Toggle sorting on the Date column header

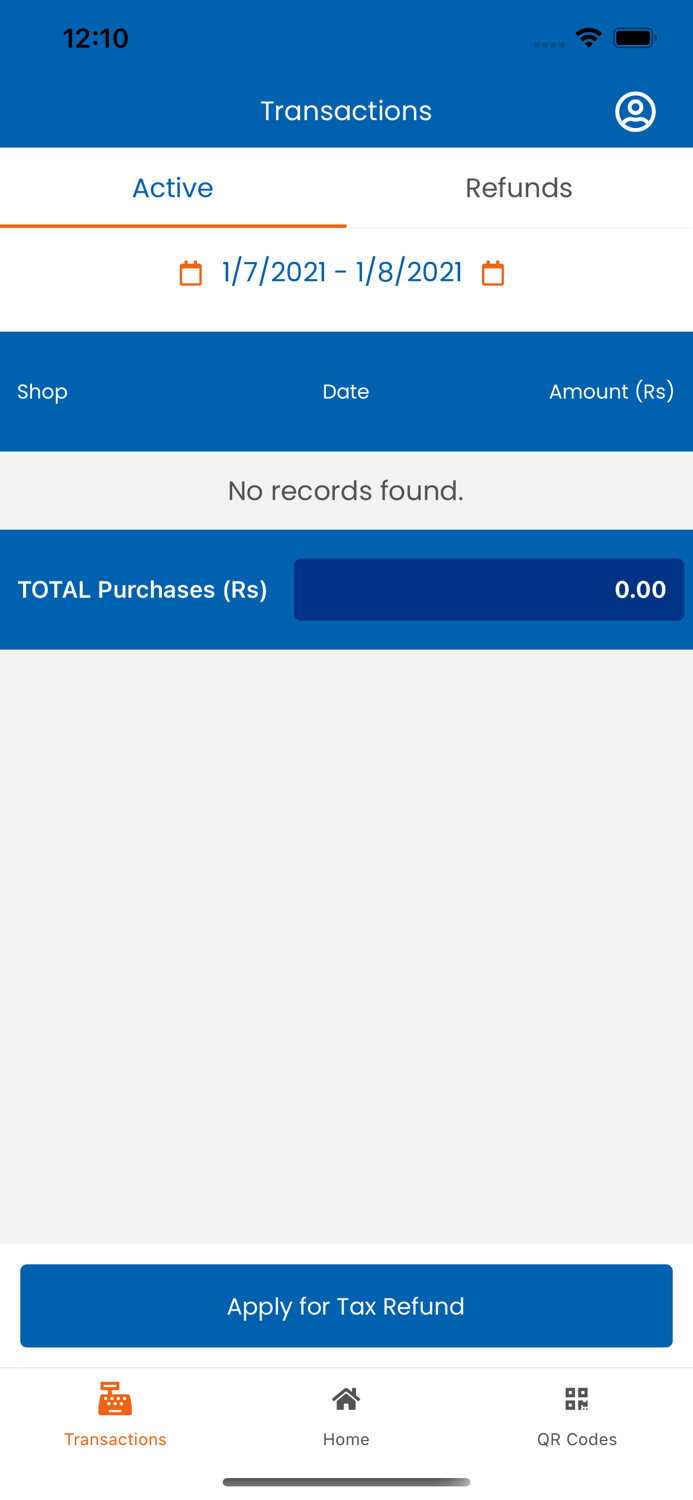(346, 391)
